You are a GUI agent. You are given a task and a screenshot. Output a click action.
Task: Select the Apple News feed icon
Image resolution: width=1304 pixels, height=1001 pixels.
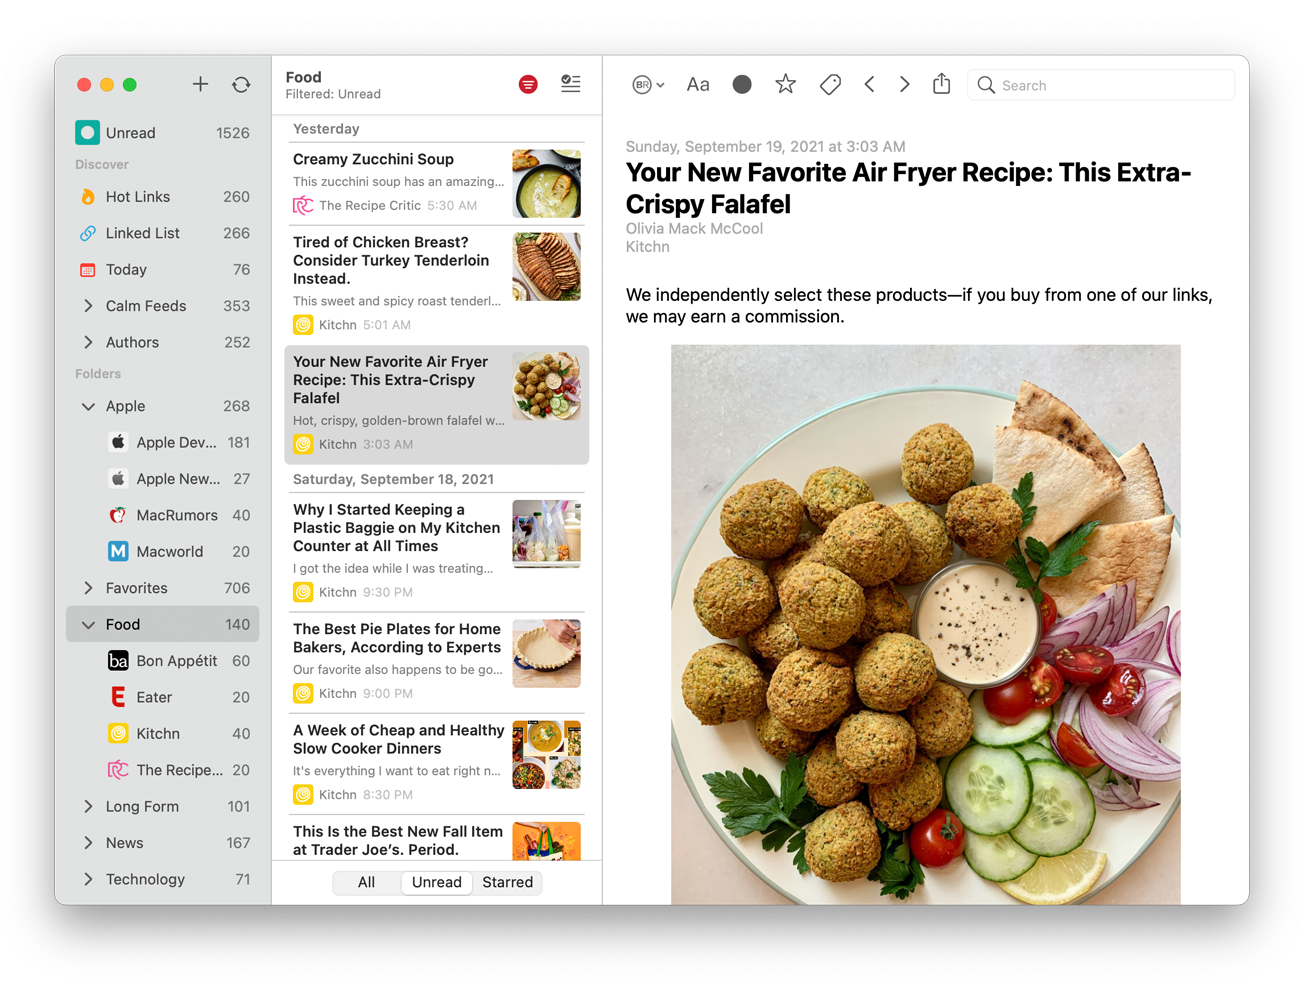coord(118,479)
